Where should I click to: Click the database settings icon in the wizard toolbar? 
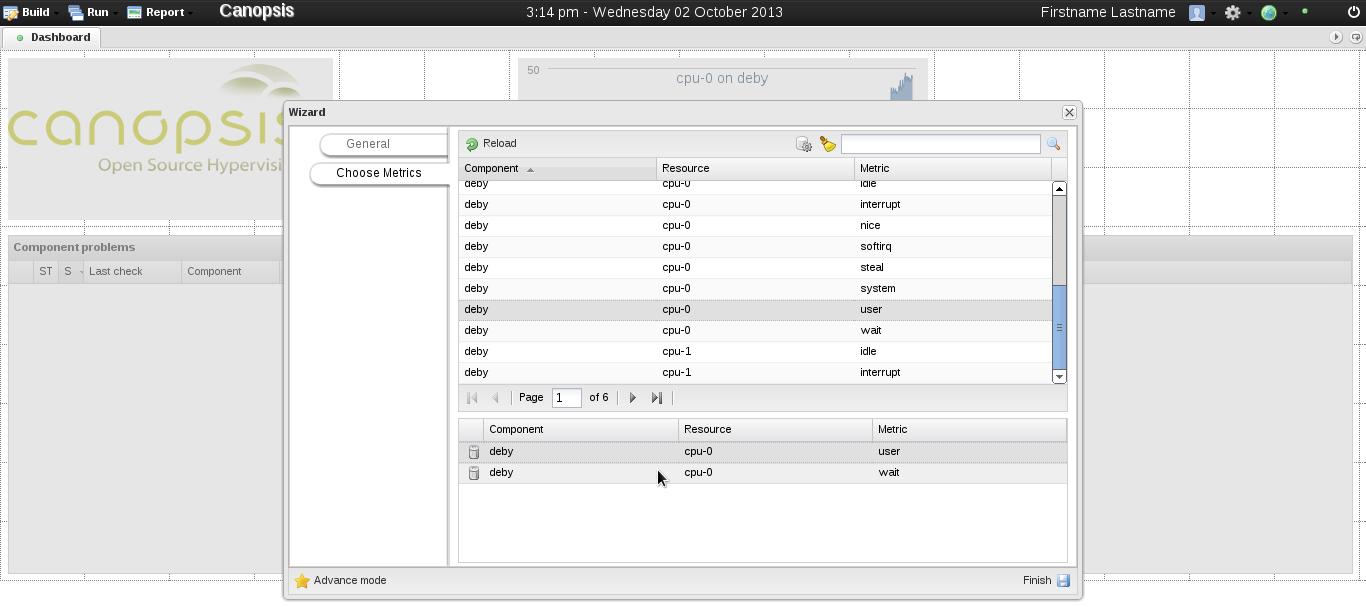pyautogui.click(x=804, y=145)
